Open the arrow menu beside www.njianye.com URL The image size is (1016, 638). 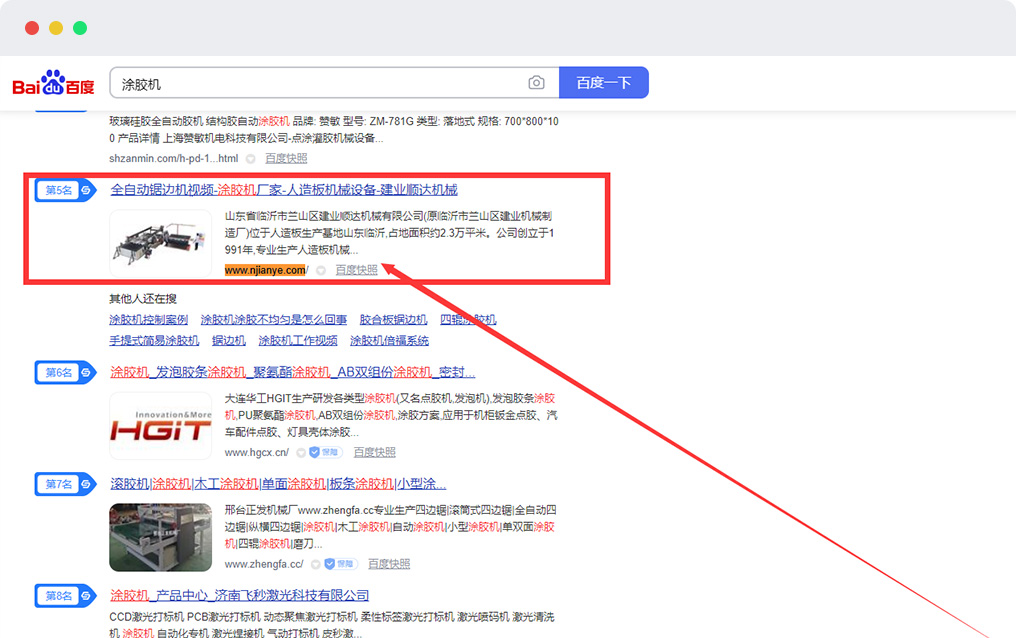tap(321, 270)
